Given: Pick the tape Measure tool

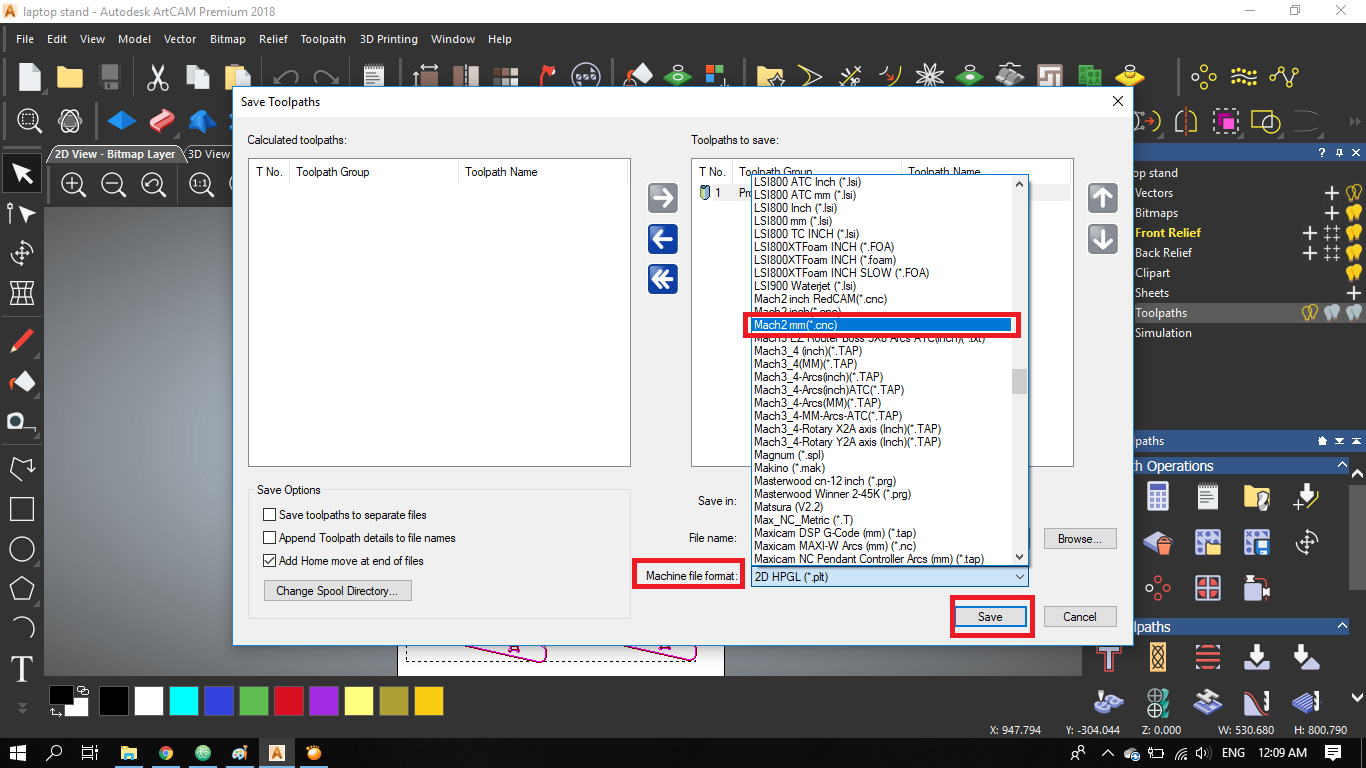Looking at the screenshot, I should point(22,421).
